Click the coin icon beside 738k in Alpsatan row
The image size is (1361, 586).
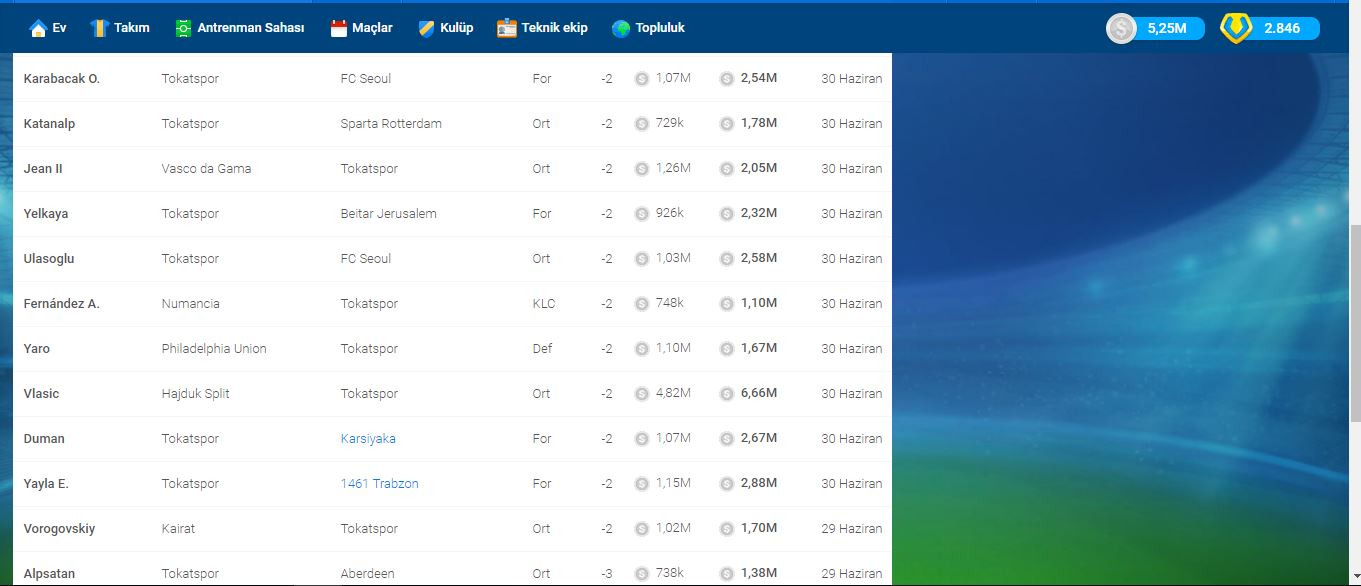642,573
